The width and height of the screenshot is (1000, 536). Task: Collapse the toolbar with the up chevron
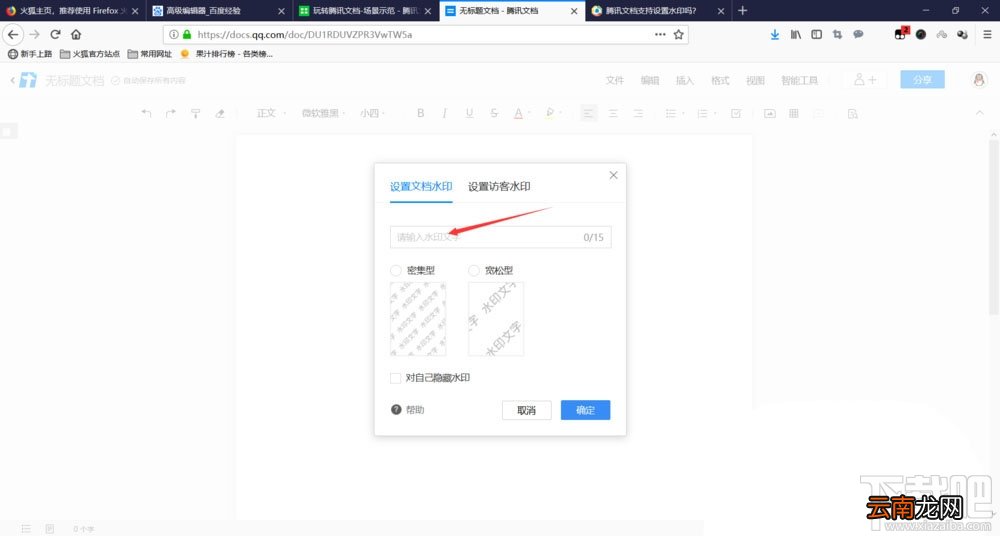pos(980,113)
